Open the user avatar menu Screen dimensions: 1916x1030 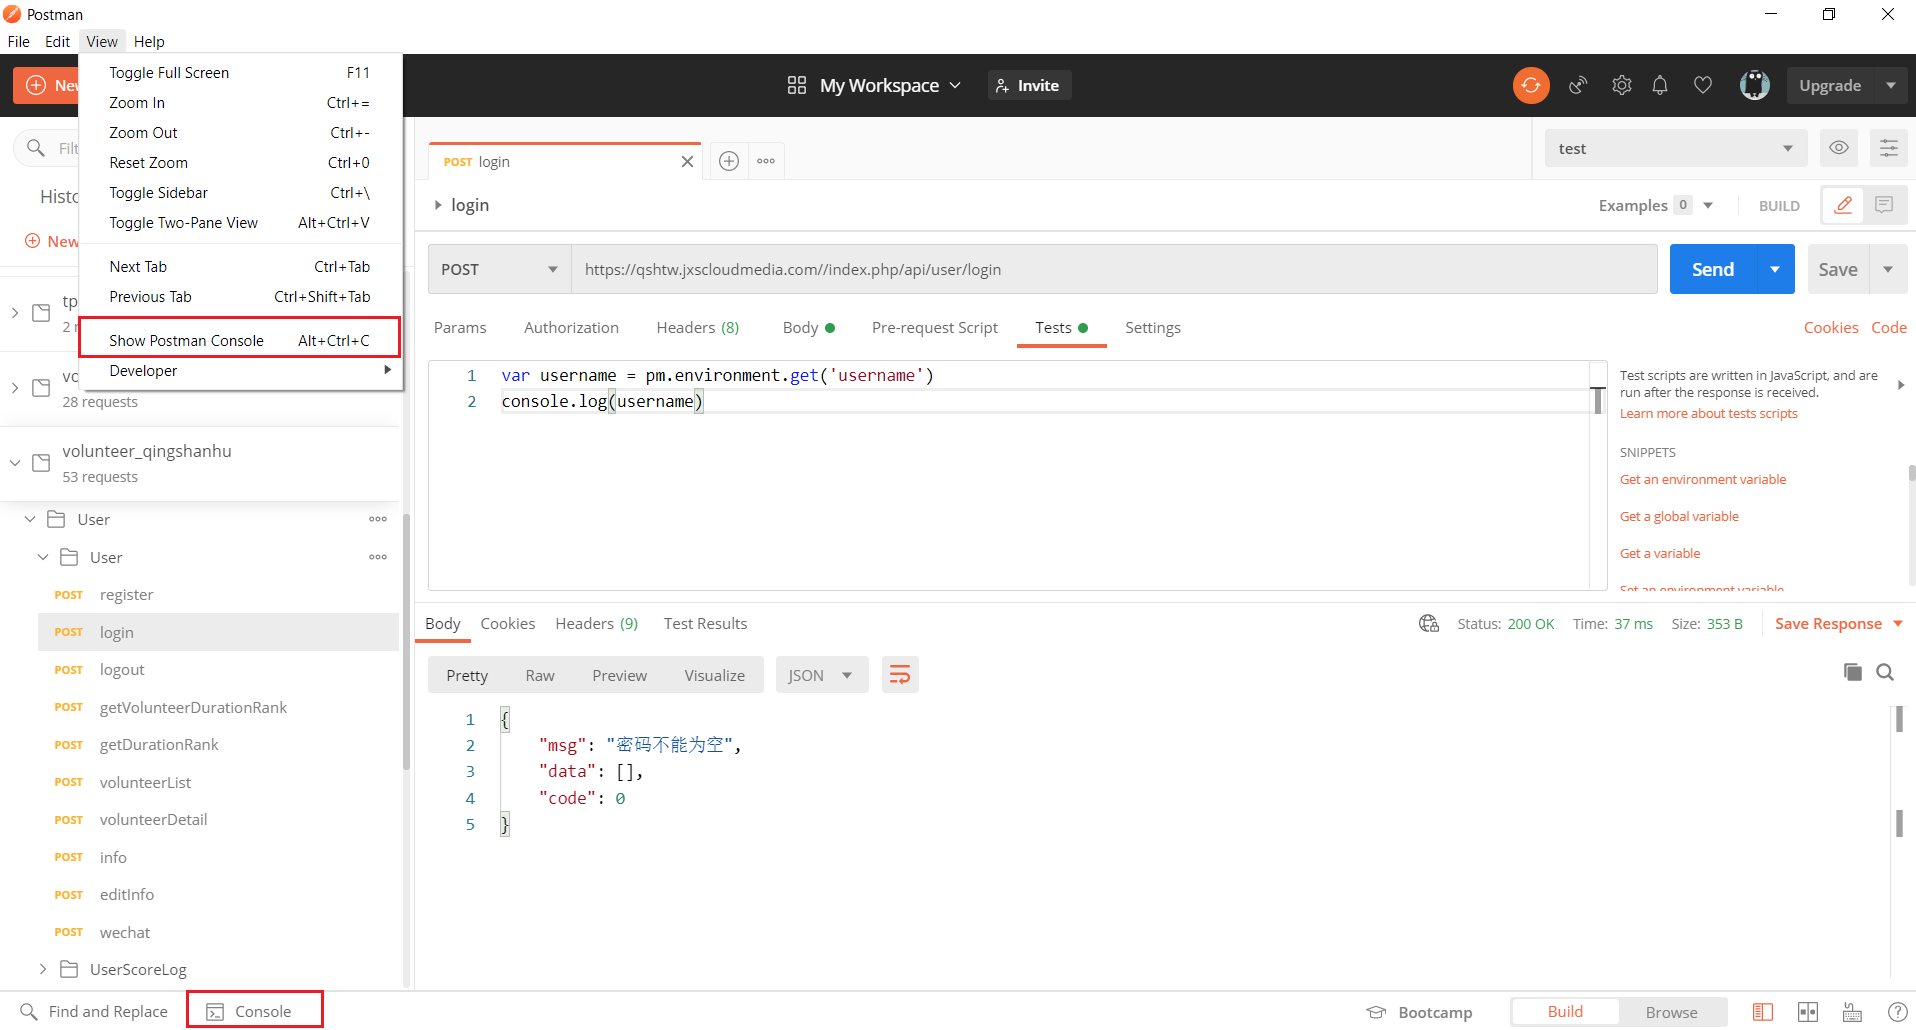point(1754,86)
